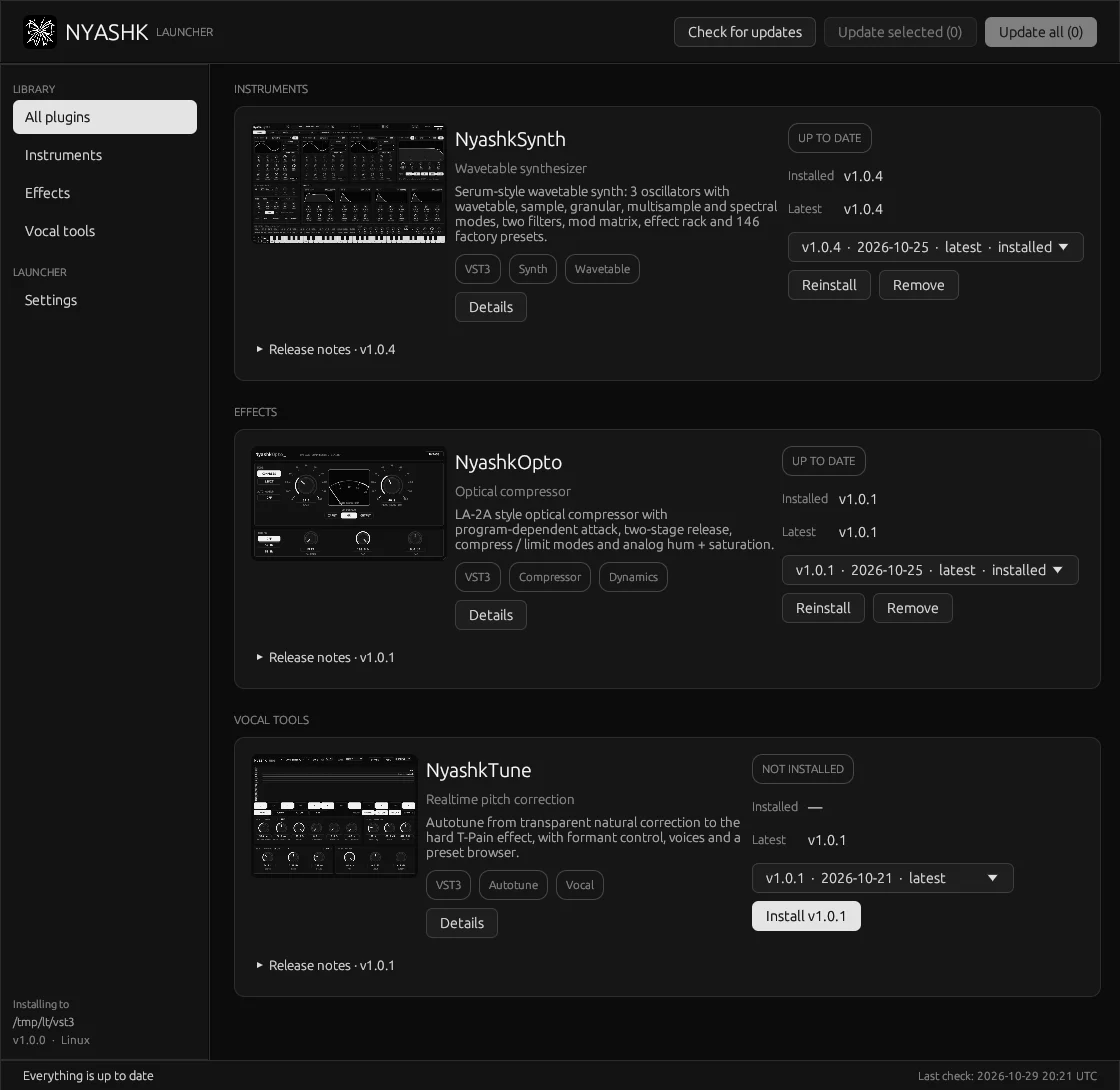Open NyashkTune version dropdown v1.0.1

click(x=882, y=878)
